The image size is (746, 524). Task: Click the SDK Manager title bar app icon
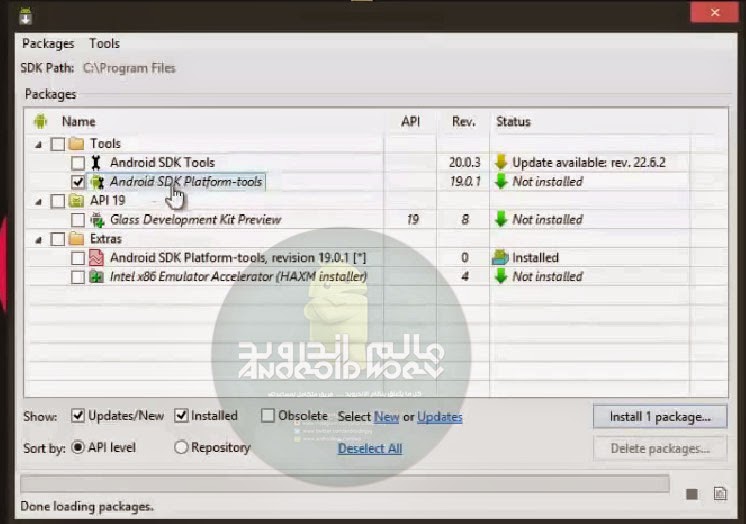[x=26, y=16]
